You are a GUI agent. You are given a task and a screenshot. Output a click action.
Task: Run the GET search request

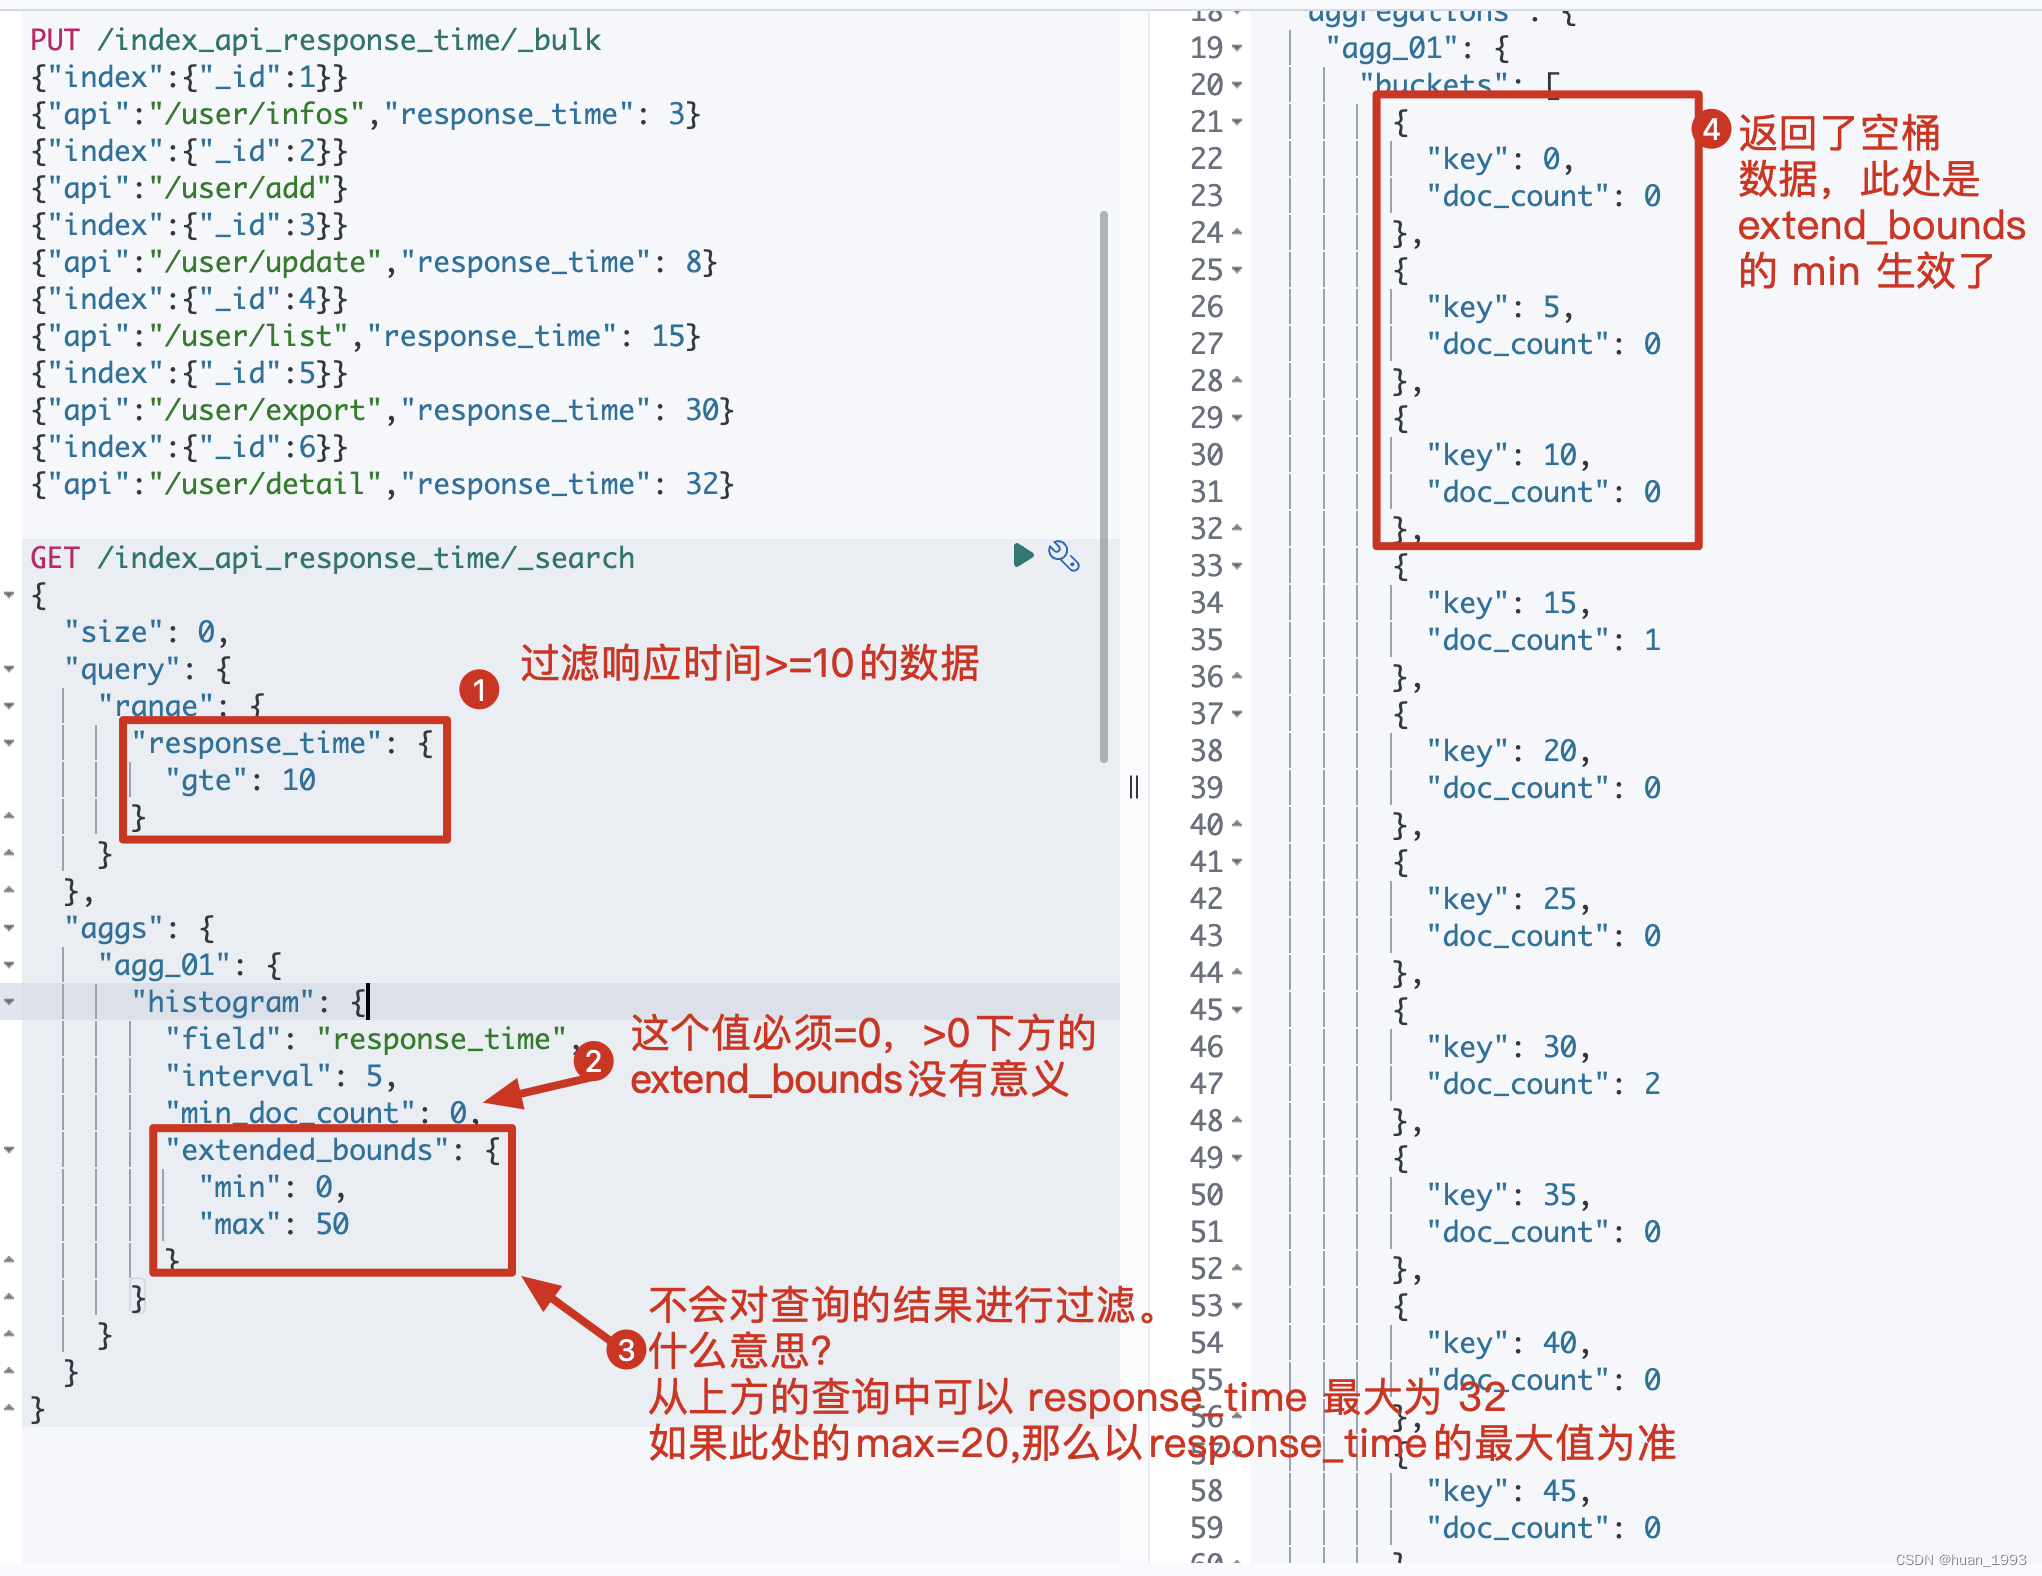tap(1023, 555)
